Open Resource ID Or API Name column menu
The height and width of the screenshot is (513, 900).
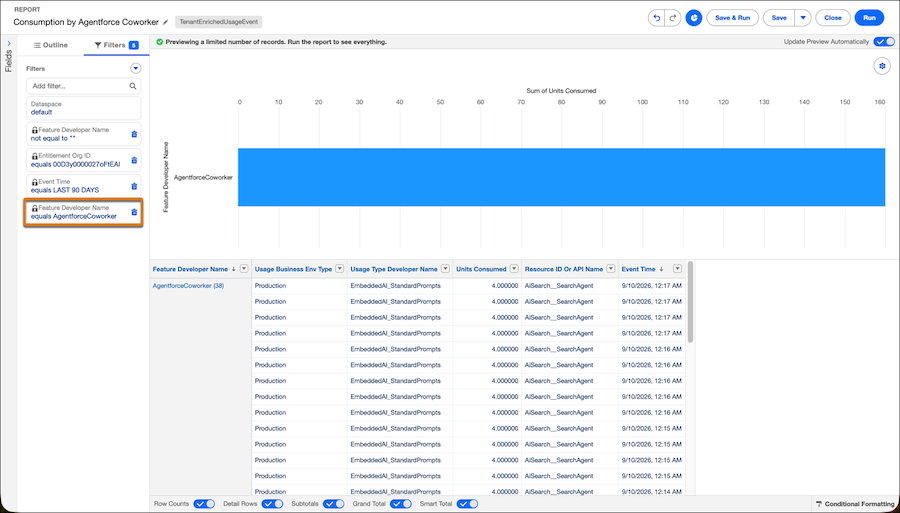[611, 269]
